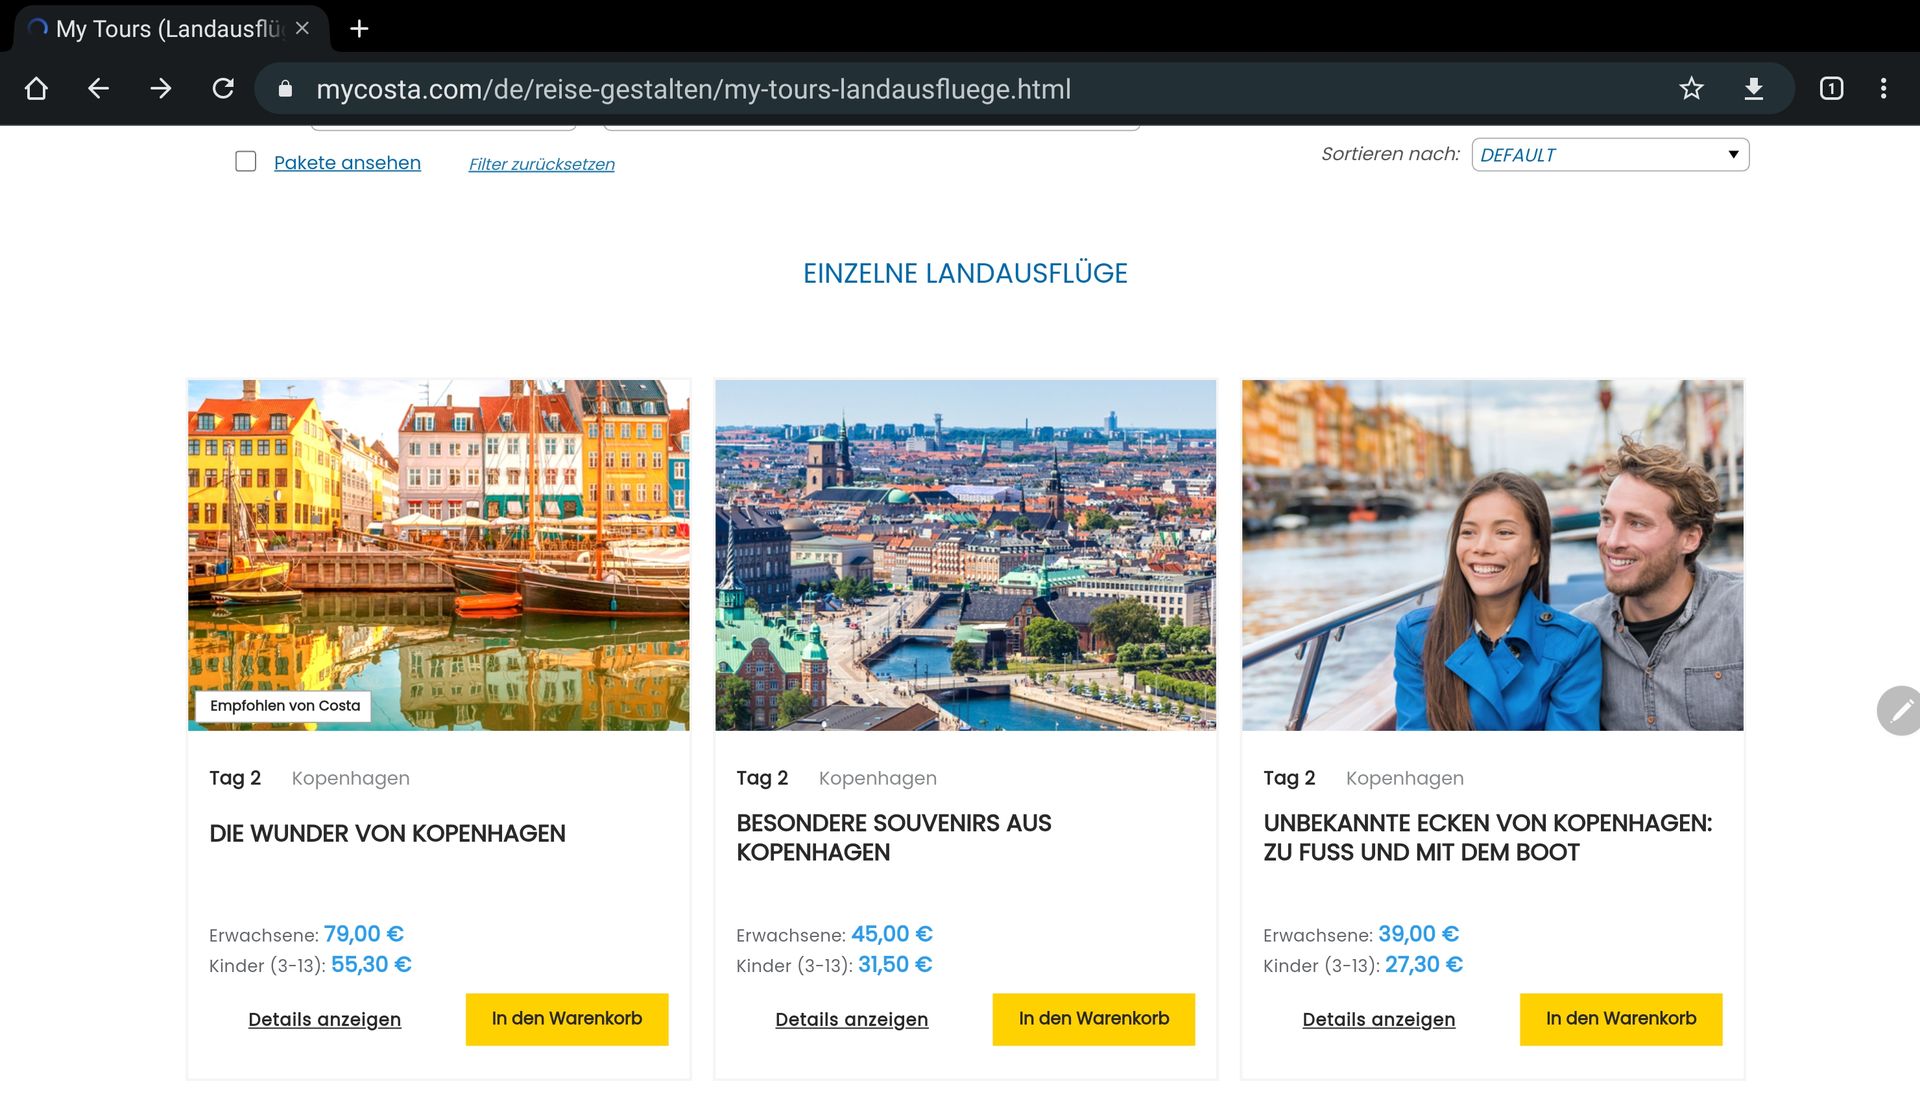This screenshot has width=1920, height=1105.
Task: Add Unbekannte Ecken tour to Warenkorb
Action: coord(1620,1019)
